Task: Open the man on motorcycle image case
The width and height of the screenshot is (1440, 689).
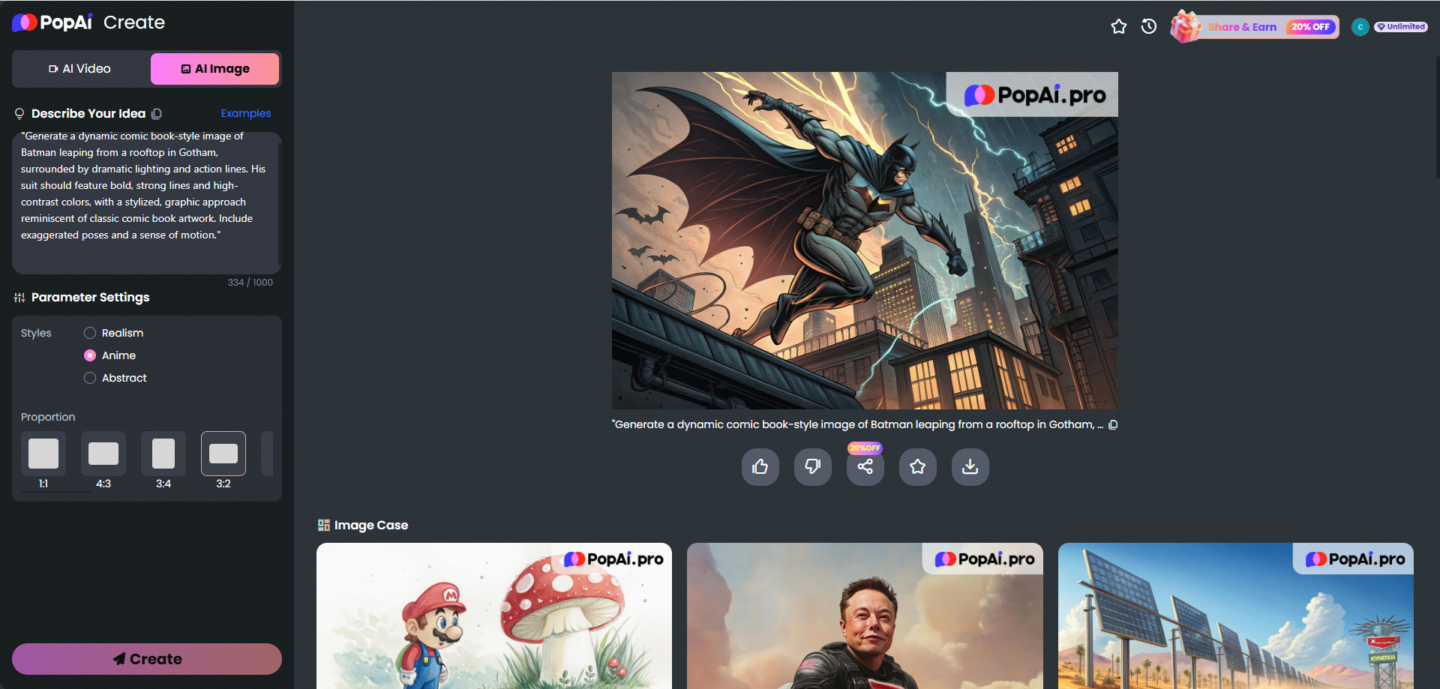Action: pos(865,616)
